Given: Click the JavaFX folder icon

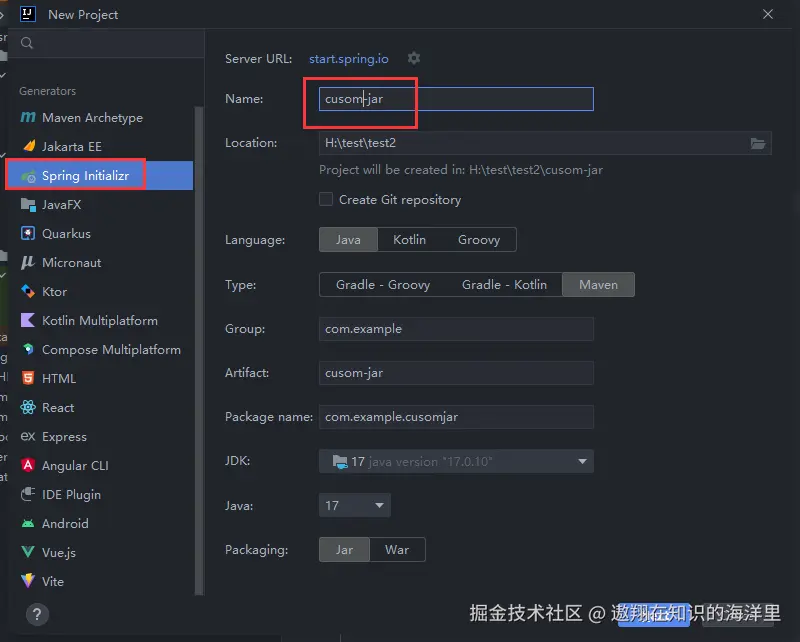Looking at the screenshot, I should click(28, 205).
